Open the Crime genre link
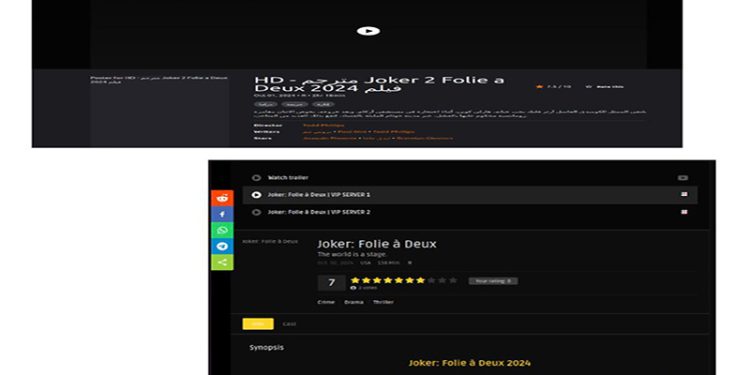The width and height of the screenshot is (750, 375). 326,302
